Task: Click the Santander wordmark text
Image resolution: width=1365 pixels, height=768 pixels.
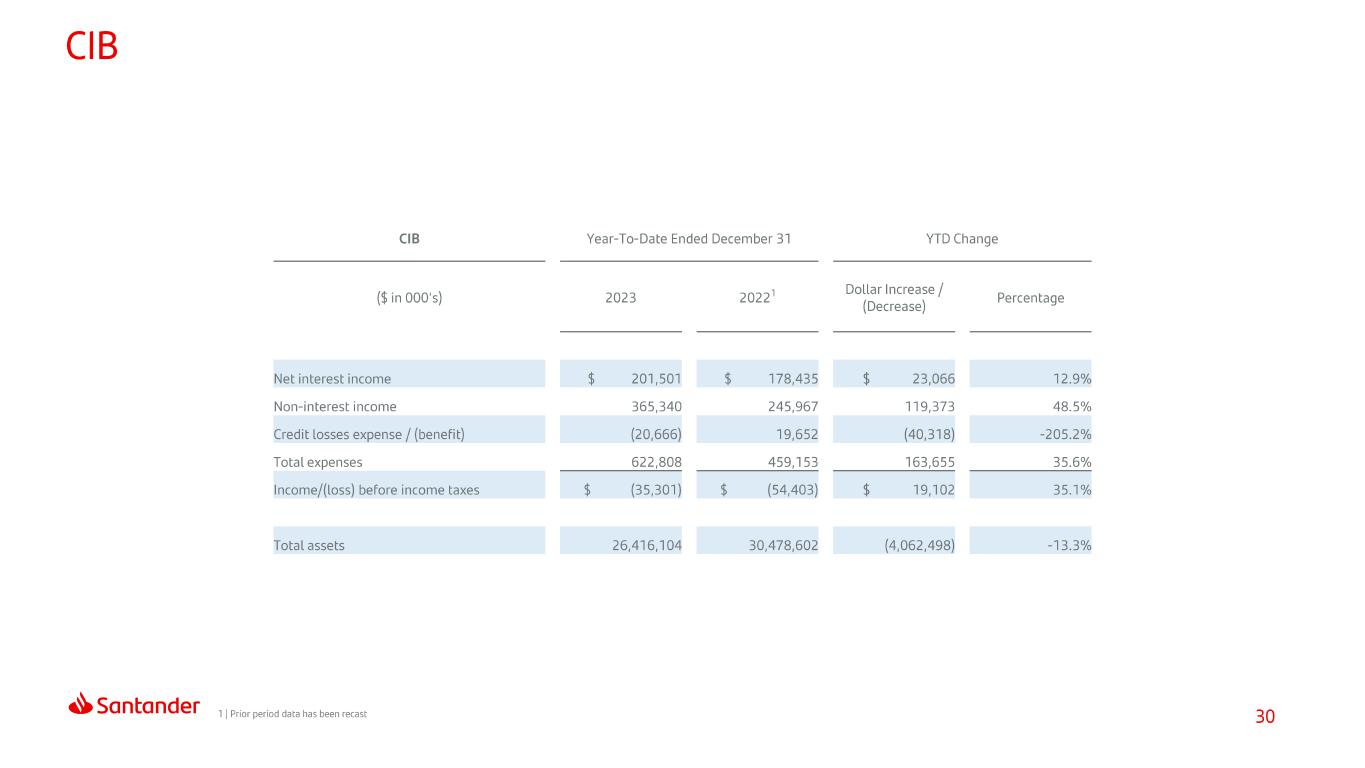Action: click(149, 706)
